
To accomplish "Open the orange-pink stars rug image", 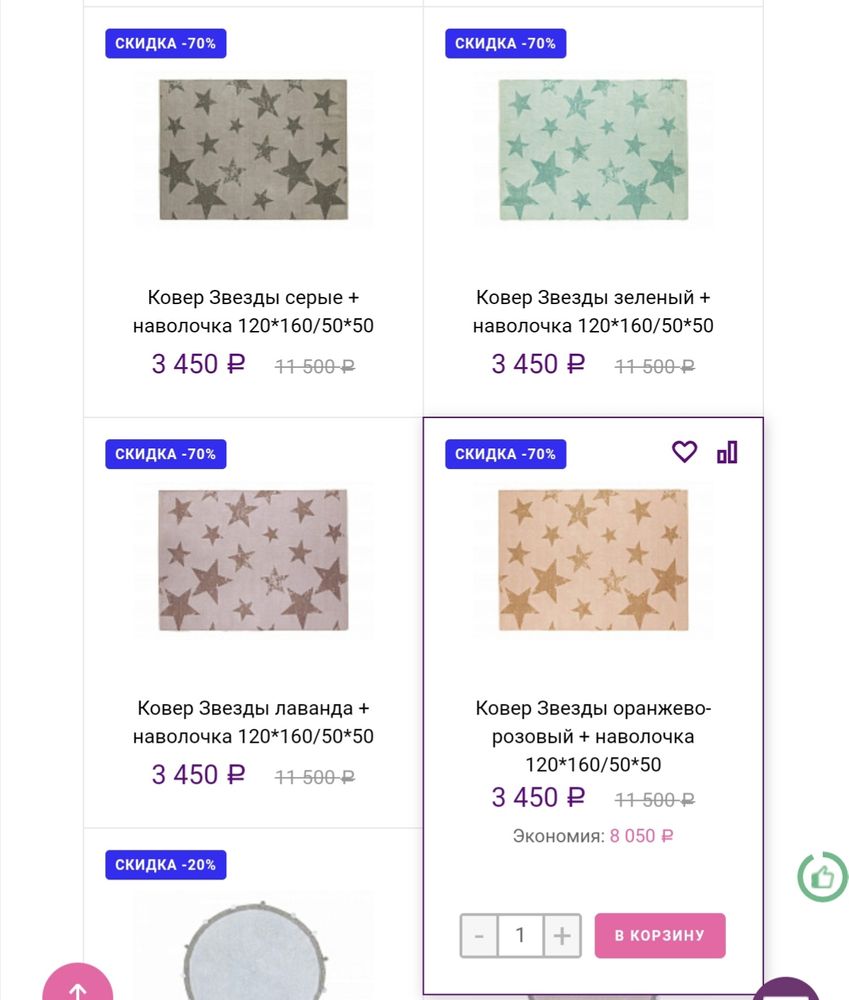I will point(593,560).
